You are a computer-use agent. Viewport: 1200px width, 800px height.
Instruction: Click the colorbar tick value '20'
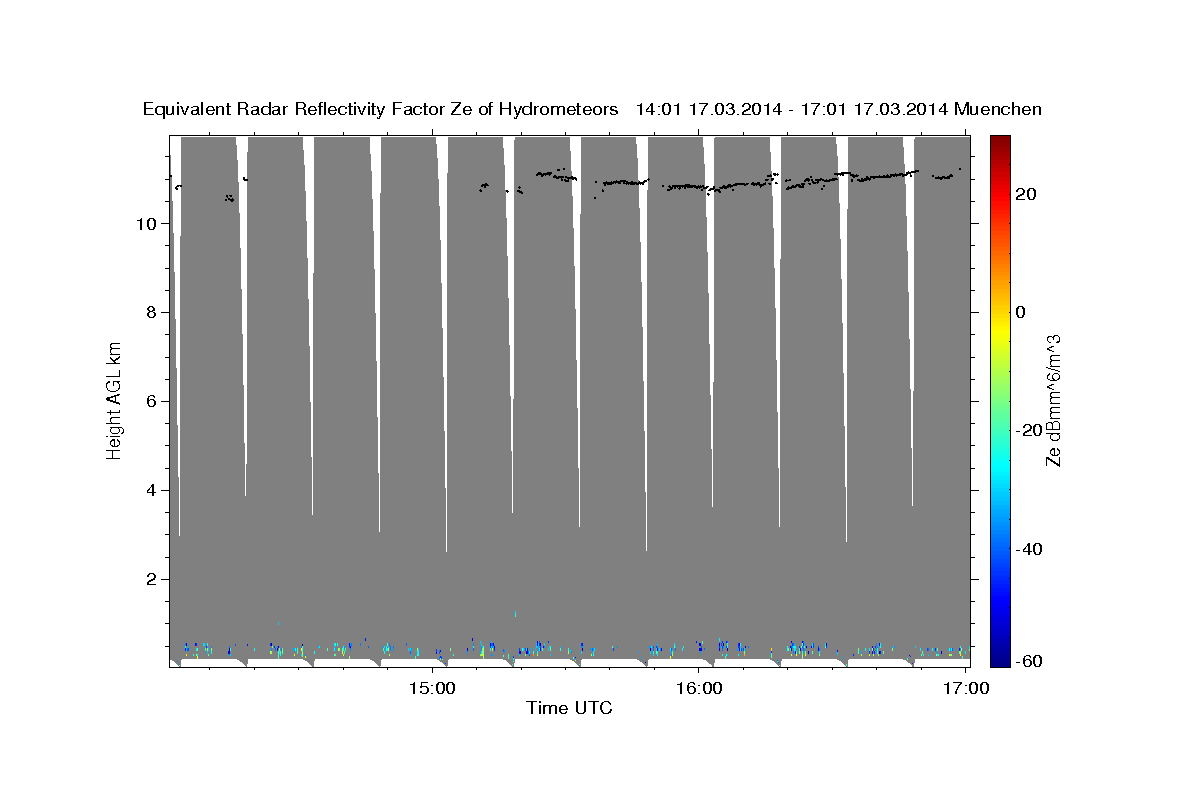coord(1026,194)
